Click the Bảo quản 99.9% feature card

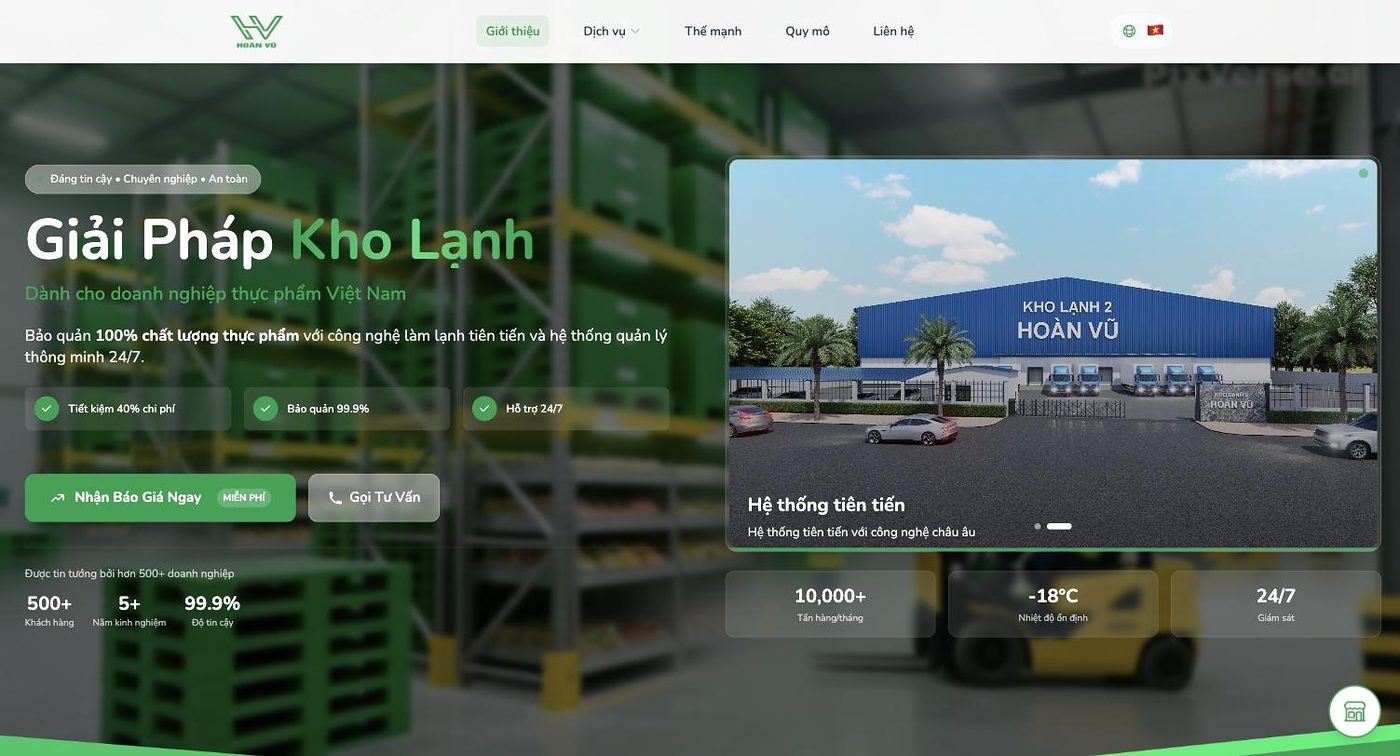(347, 409)
